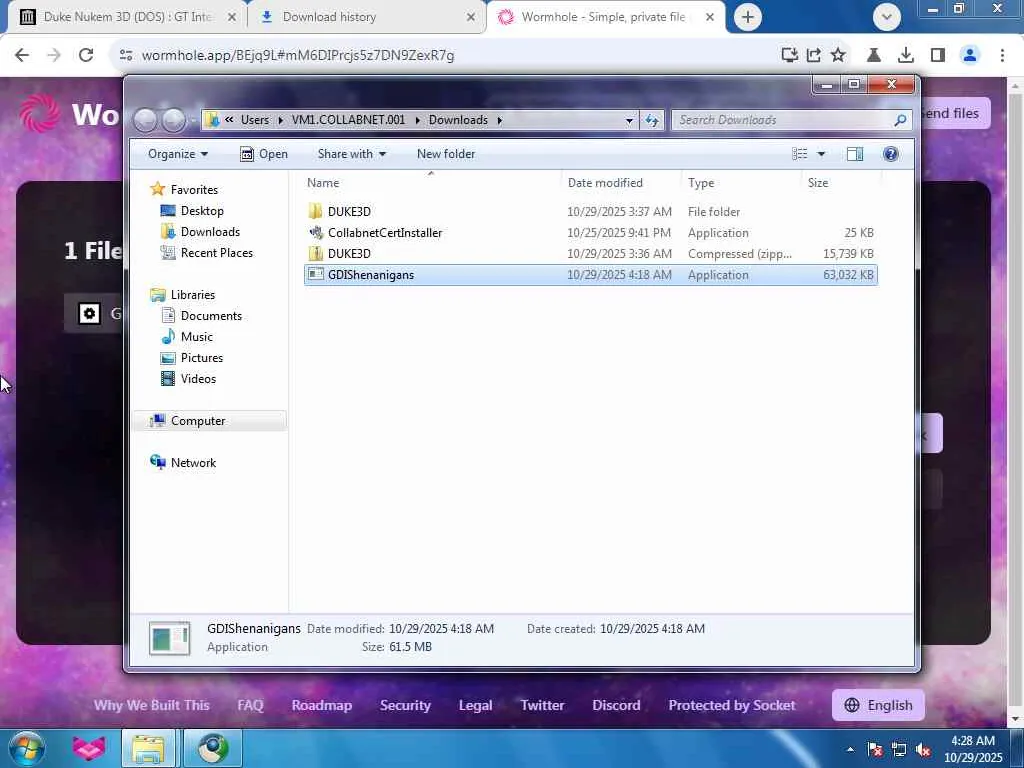The height and width of the screenshot is (768, 1024).
Task: Open the Videos library
Action: (198, 379)
